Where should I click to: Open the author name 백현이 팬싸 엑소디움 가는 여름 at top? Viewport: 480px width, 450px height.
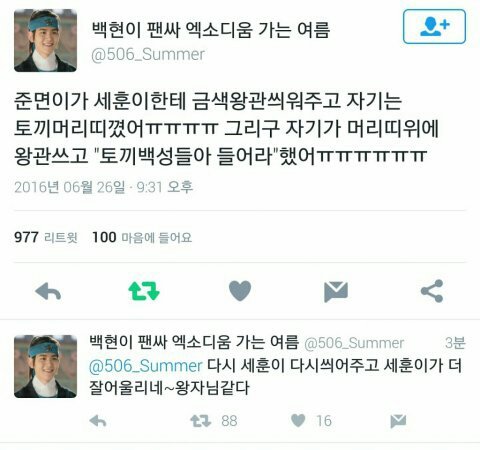(x=211, y=30)
